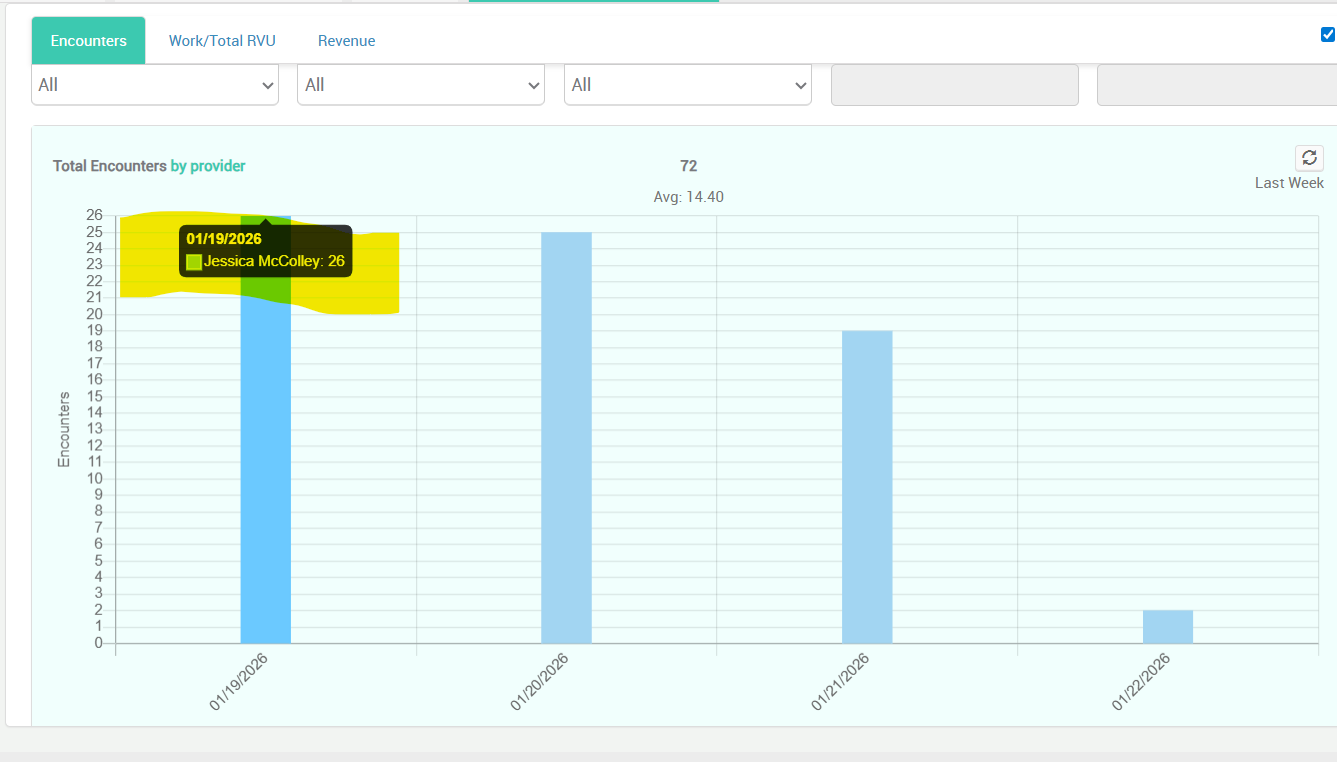Click the second greyed-out input field
The height and width of the screenshot is (762, 1337).
tap(1216, 85)
